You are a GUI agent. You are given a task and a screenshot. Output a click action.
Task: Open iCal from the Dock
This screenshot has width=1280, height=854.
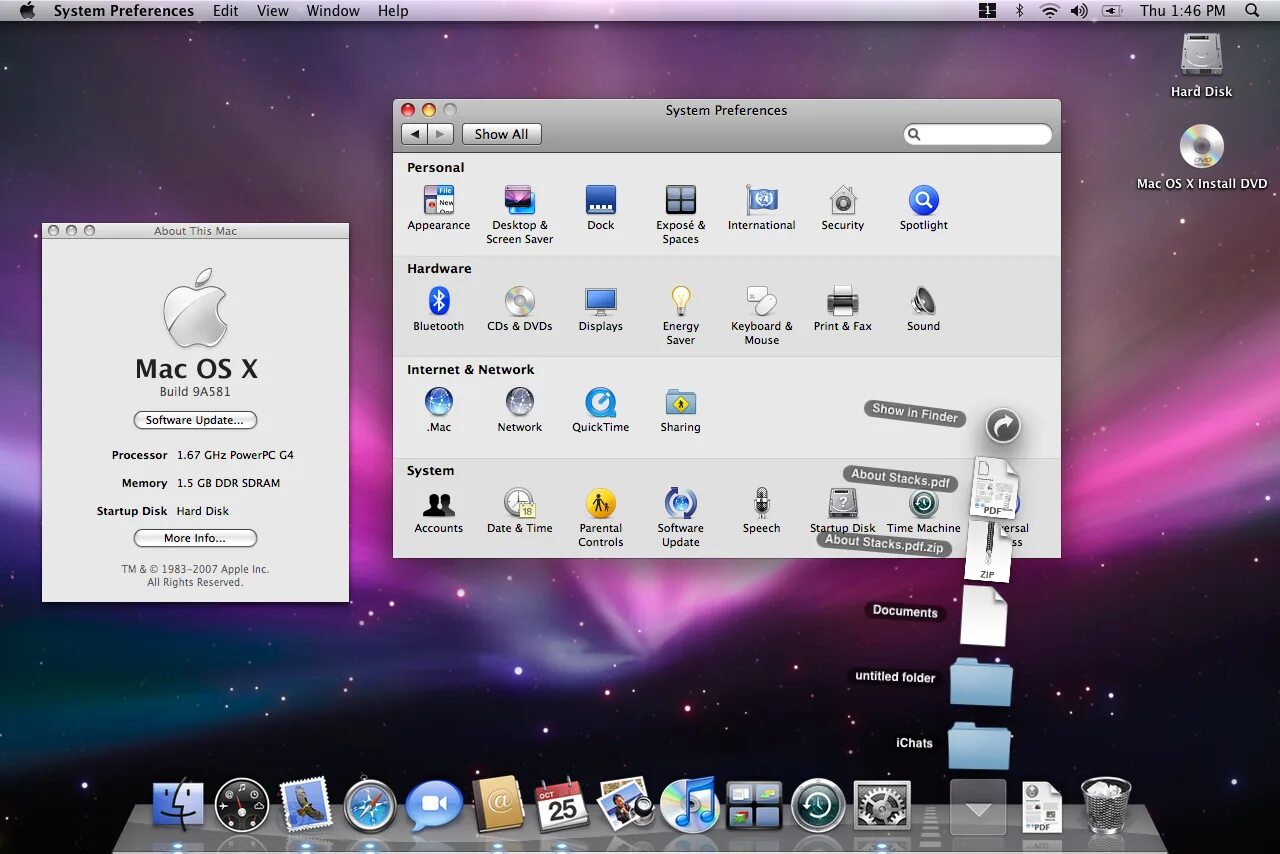(562, 805)
